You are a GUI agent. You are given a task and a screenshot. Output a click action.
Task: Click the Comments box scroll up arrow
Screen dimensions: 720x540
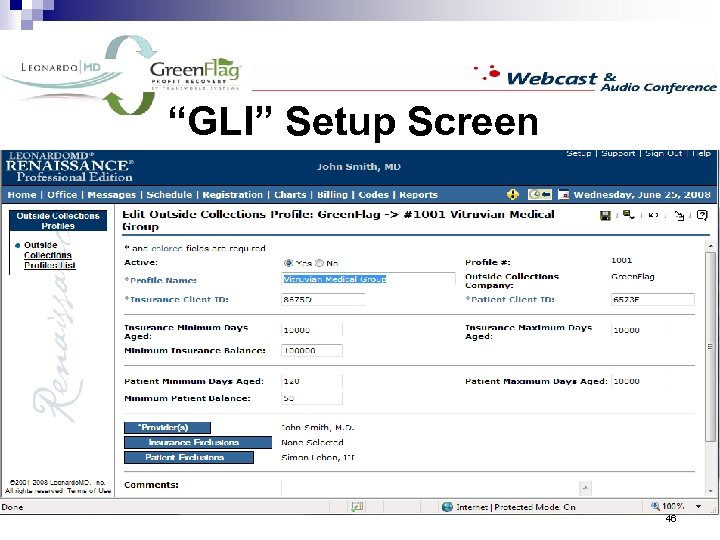585,488
